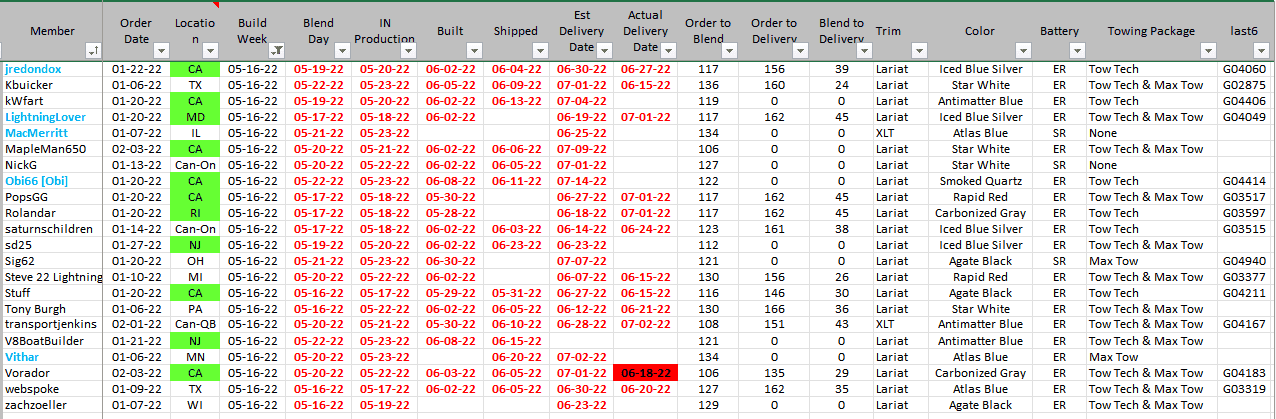Select the Smoked Quartz color cell
1276x419 pixels.
[x=980, y=181]
